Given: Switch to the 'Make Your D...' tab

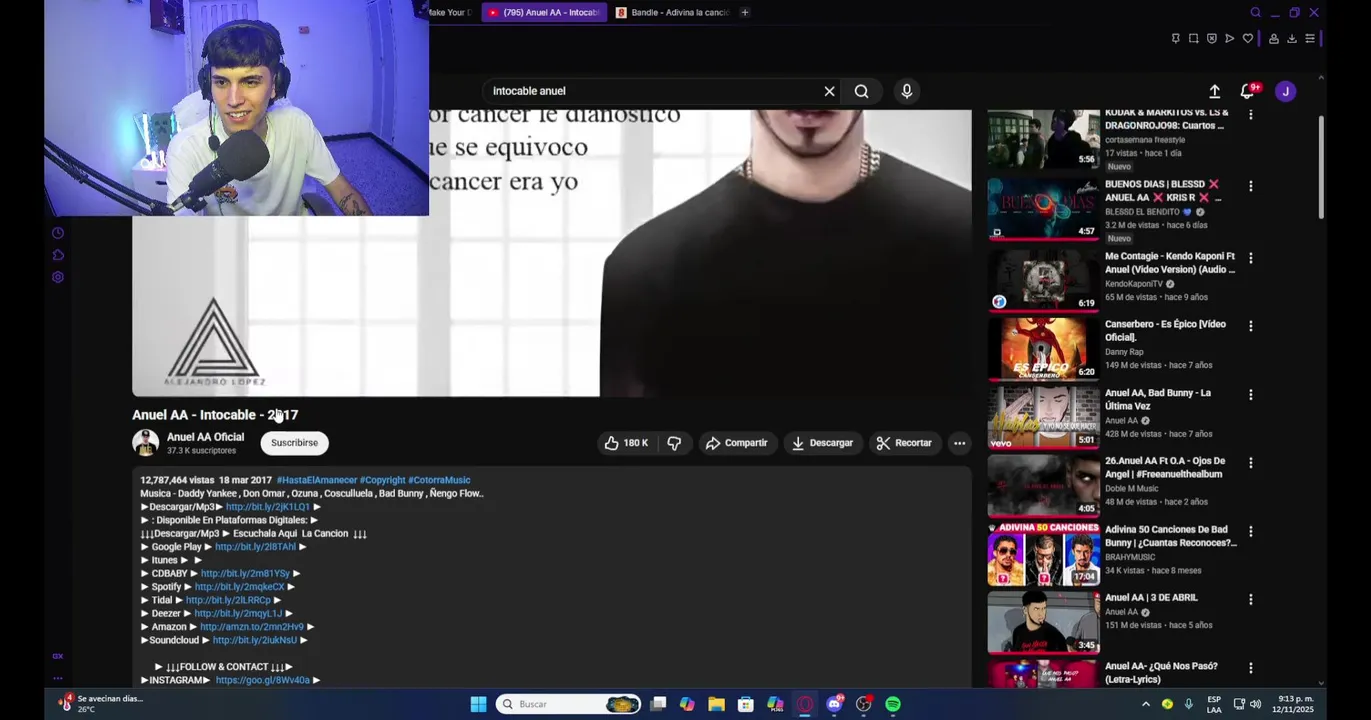Looking at the screenshot, I should [452, 12].
